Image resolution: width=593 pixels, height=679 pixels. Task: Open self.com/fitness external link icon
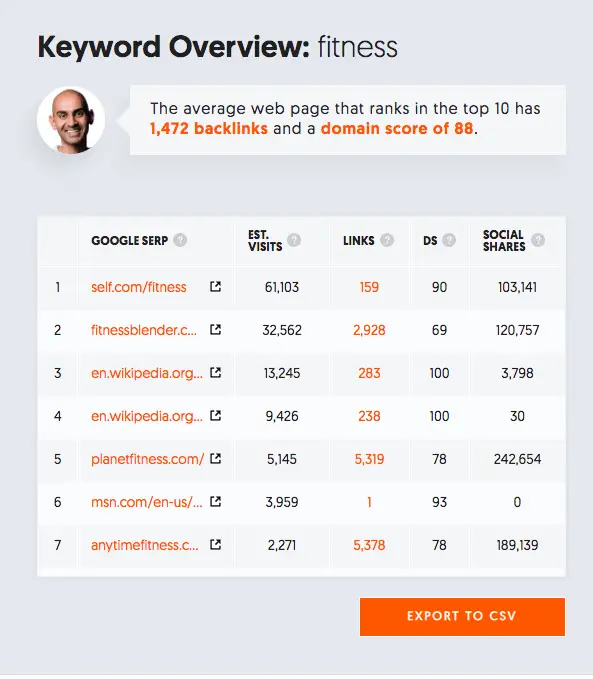215,286
